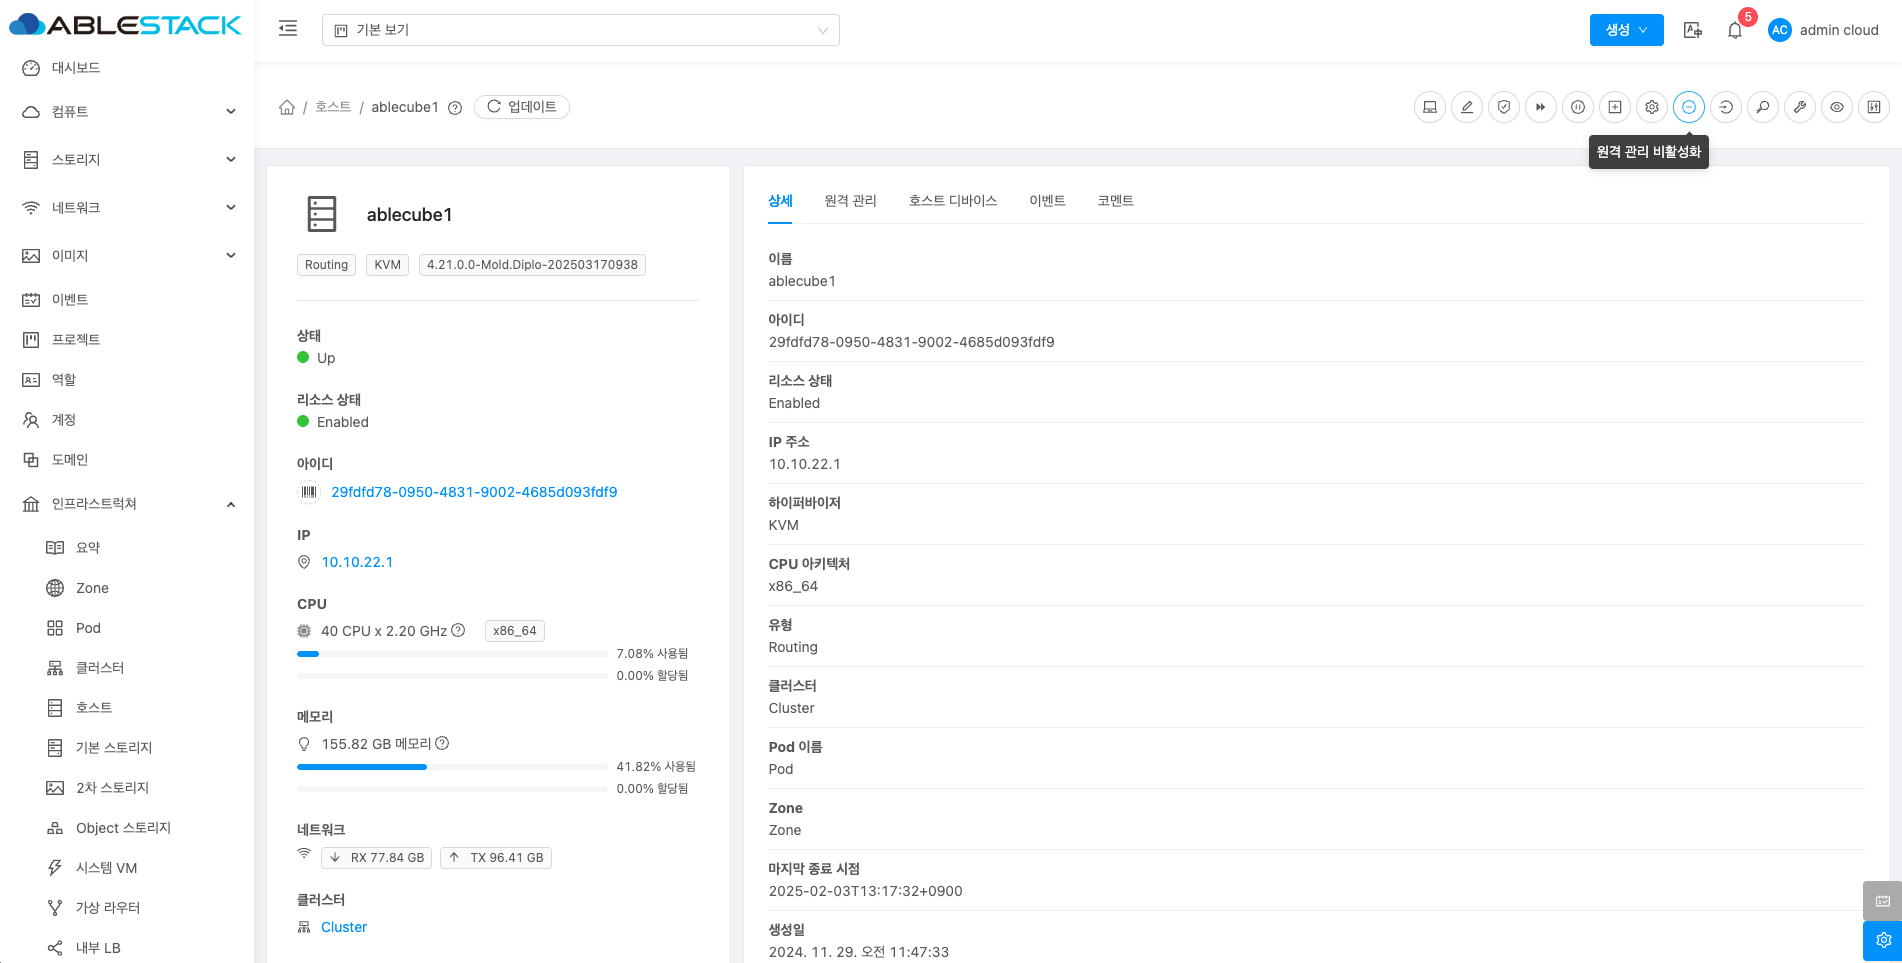Click the shield check icon in toolbar
This screenshot has height=963, width=1902.
click(1504, 107)
